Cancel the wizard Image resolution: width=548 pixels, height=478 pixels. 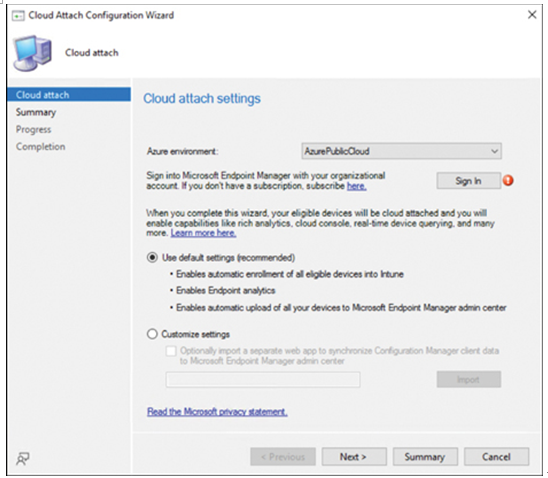(496, 457)
